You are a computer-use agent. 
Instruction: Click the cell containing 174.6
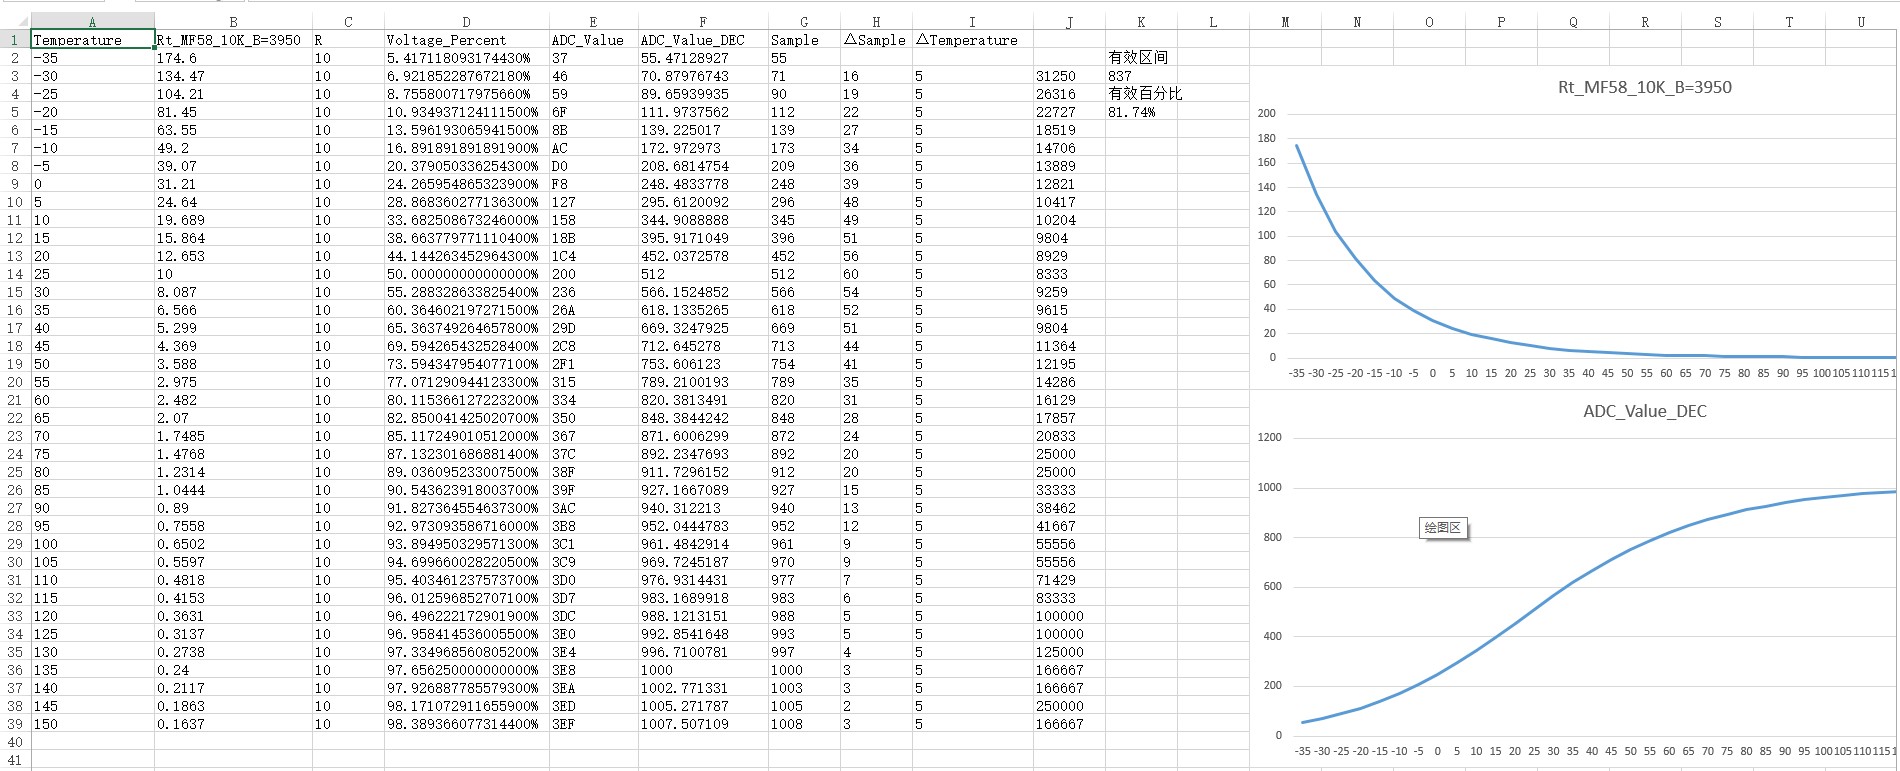[x=233, y=58]
